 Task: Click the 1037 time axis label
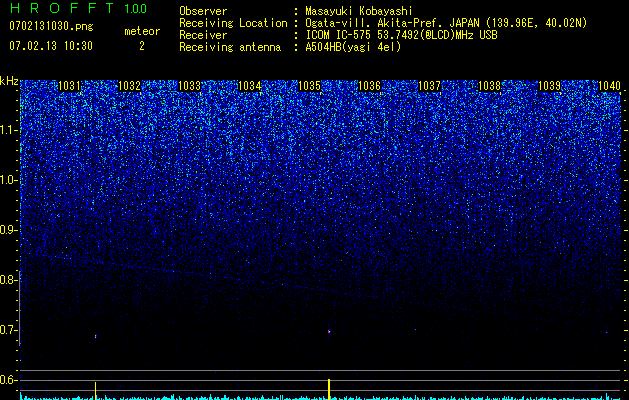(429, 86)
